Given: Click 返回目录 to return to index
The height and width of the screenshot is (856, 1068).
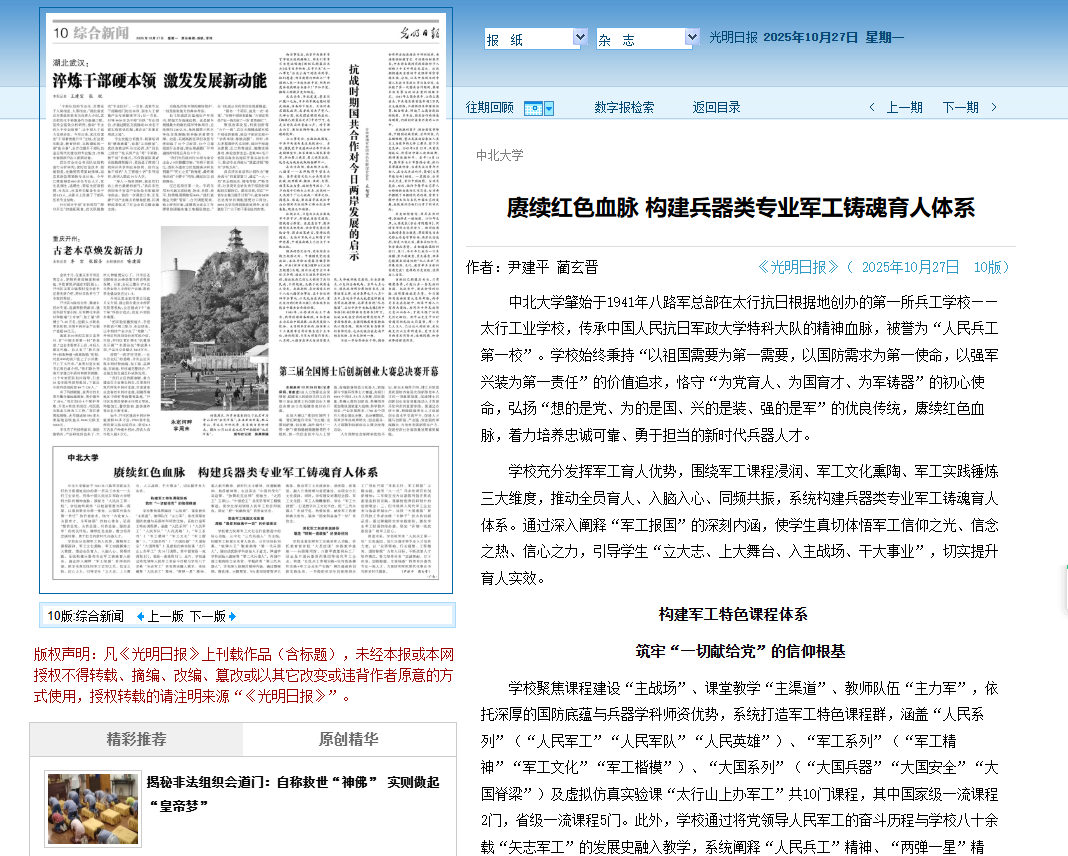Looking at the screenshot, I should (716, 108).
